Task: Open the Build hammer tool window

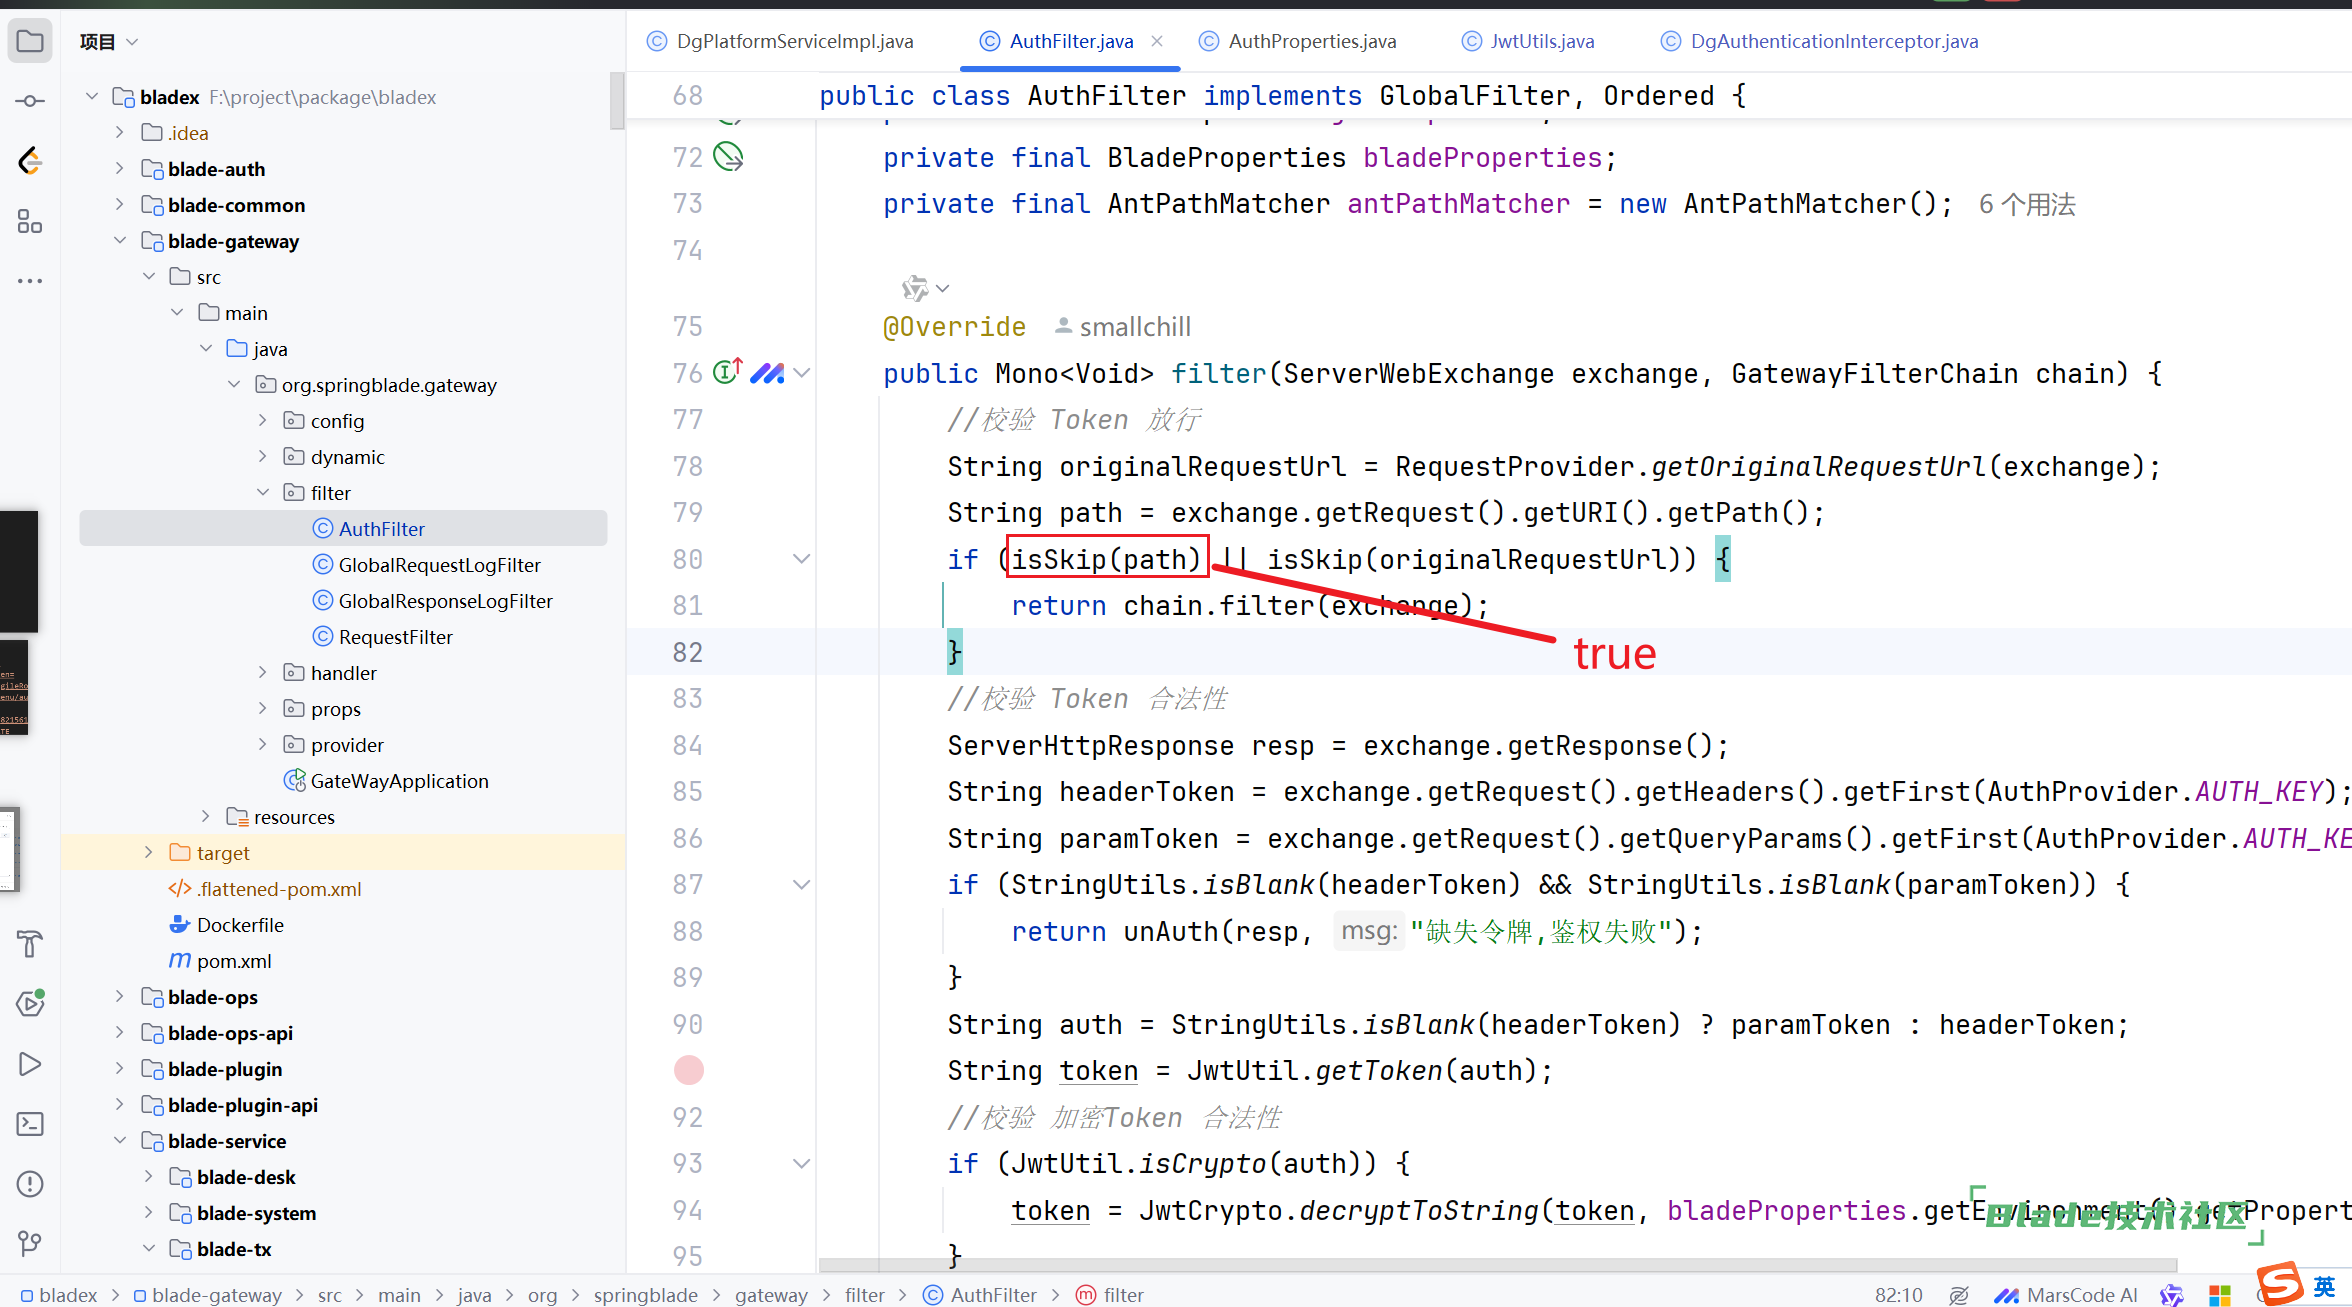Action: [x=30, y=943]
